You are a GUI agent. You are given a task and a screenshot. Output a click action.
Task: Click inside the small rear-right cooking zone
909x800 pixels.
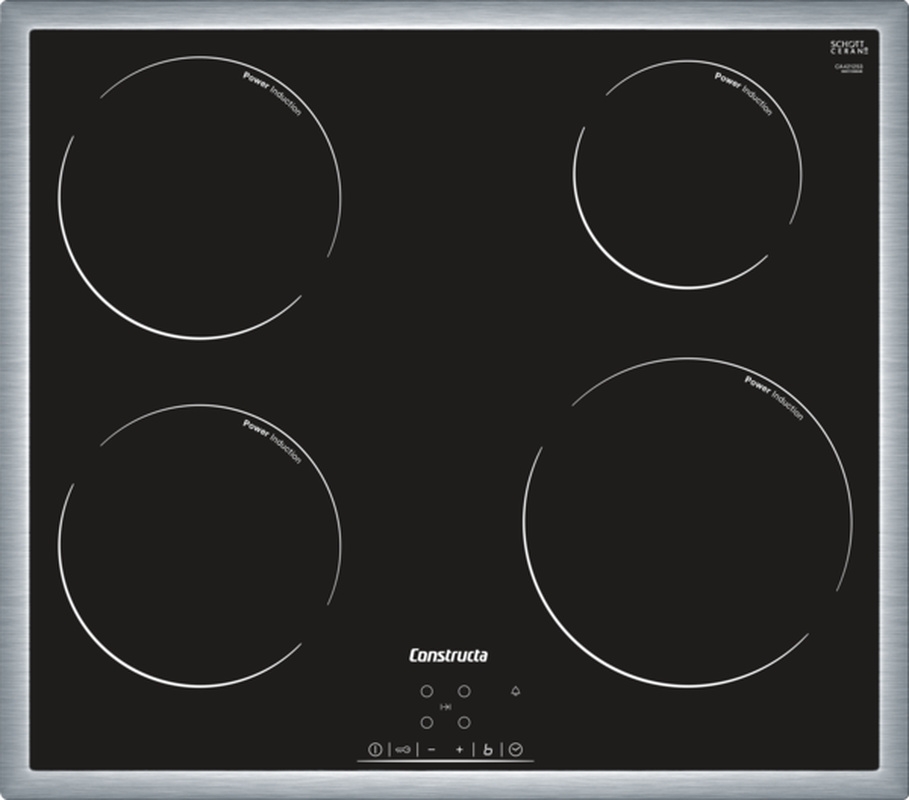point(687,175)
